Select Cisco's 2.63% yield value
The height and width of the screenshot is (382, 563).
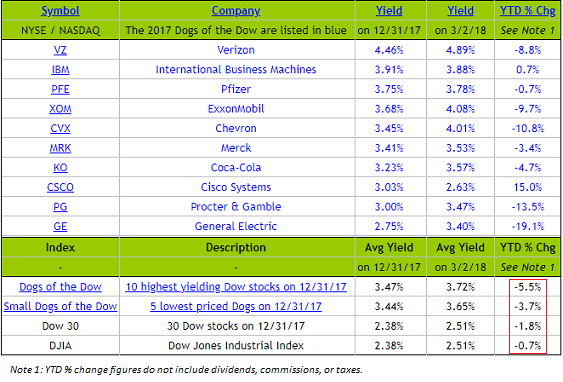click(x=460, y=187)
